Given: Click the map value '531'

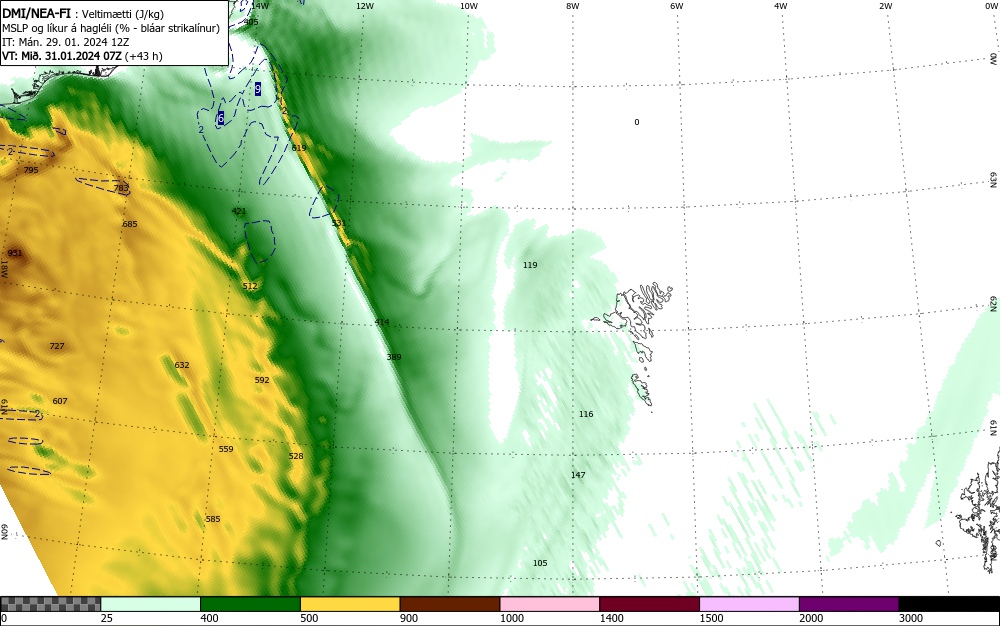Looking at the screenshot, I should coord(338,223).
